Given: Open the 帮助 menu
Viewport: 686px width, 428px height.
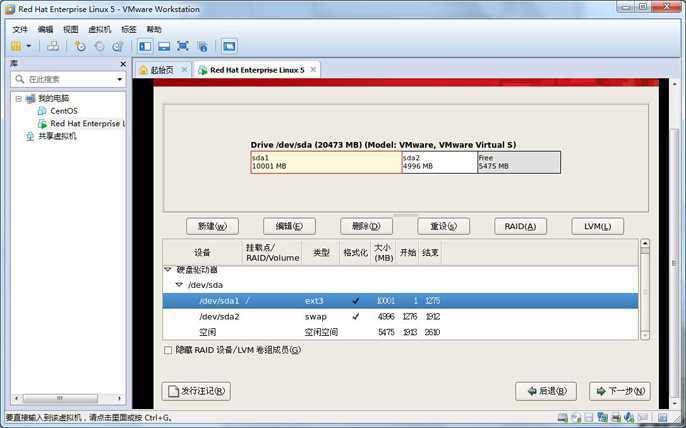Looking at the screenshot, I should coord(154,29).
